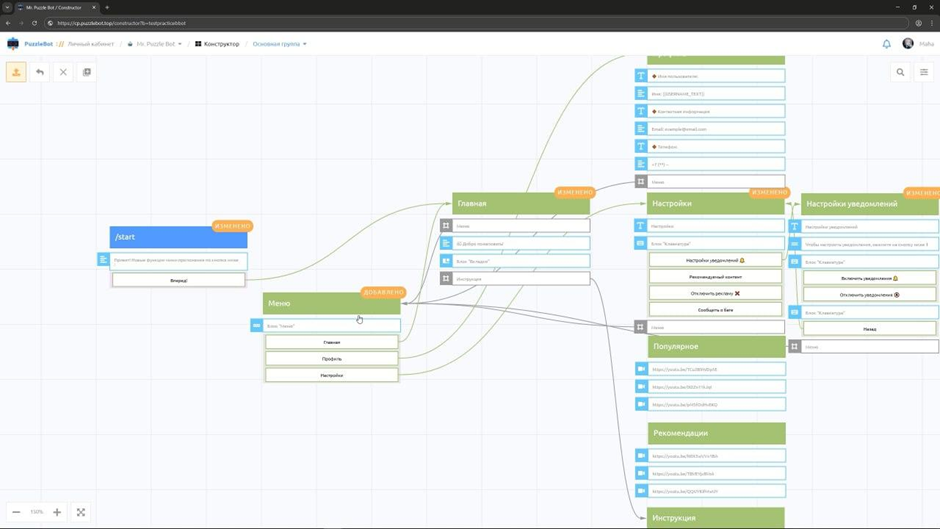Click the Вперед! button in /start block
Screen dimensions: 940x529
pyautogui.click(x=178, y=281)
